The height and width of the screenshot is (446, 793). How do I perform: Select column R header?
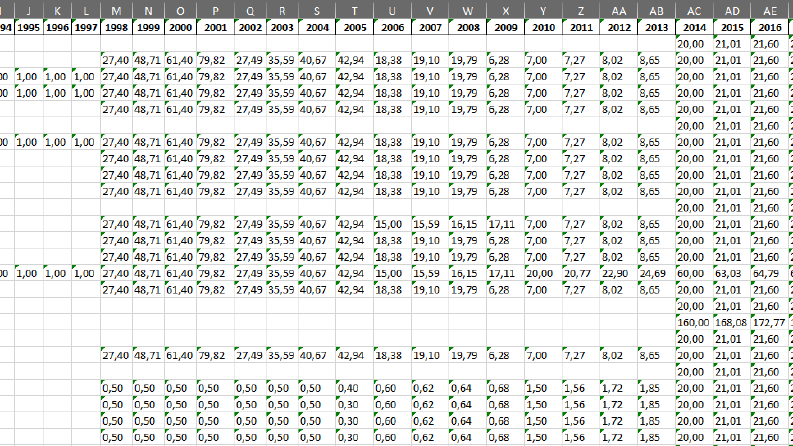coord(282,11)
